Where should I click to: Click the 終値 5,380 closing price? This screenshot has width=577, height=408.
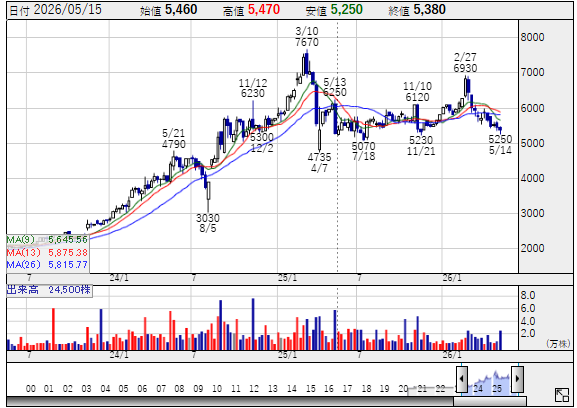pyautogui.click(x=417, y=10)
